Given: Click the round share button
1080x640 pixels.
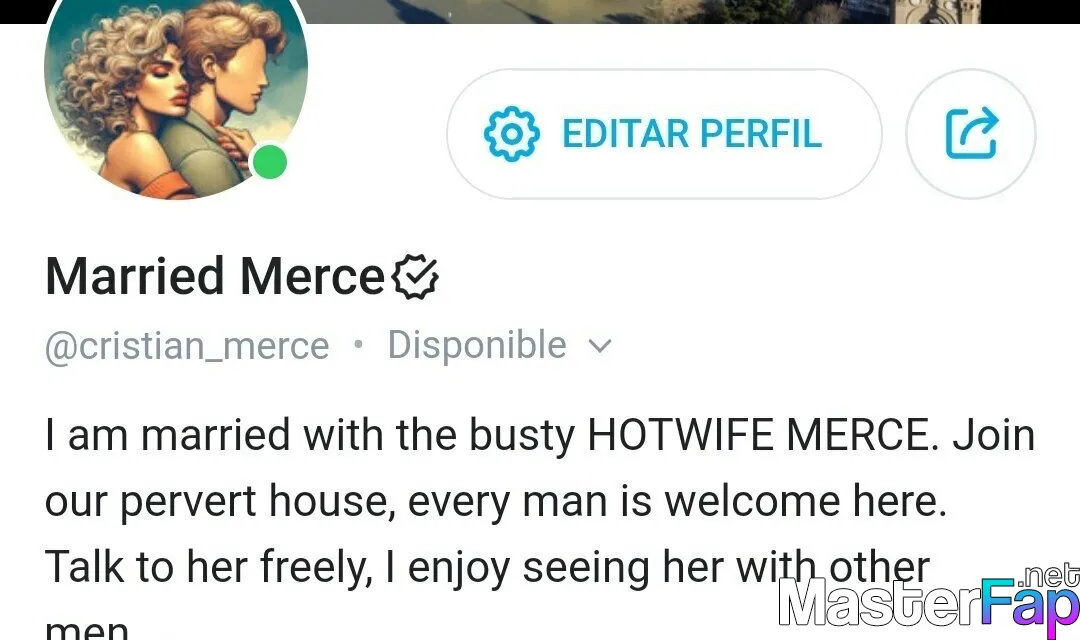Looking at the screenshot, I should 970,134.
